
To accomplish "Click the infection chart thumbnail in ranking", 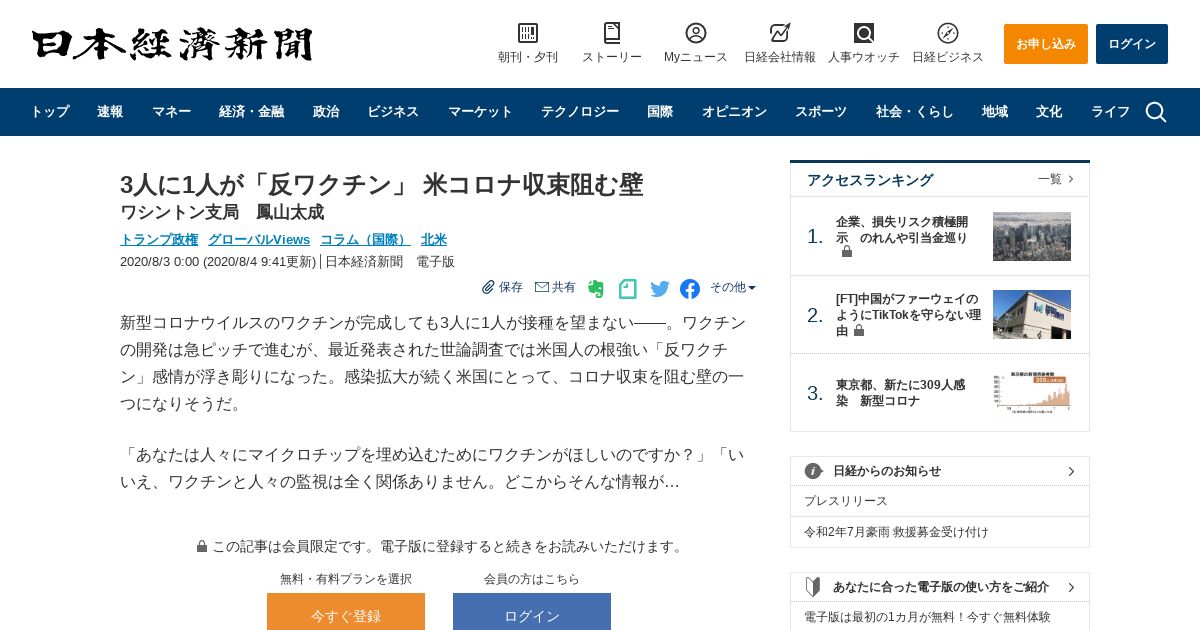I will (x=1032, y=391).
